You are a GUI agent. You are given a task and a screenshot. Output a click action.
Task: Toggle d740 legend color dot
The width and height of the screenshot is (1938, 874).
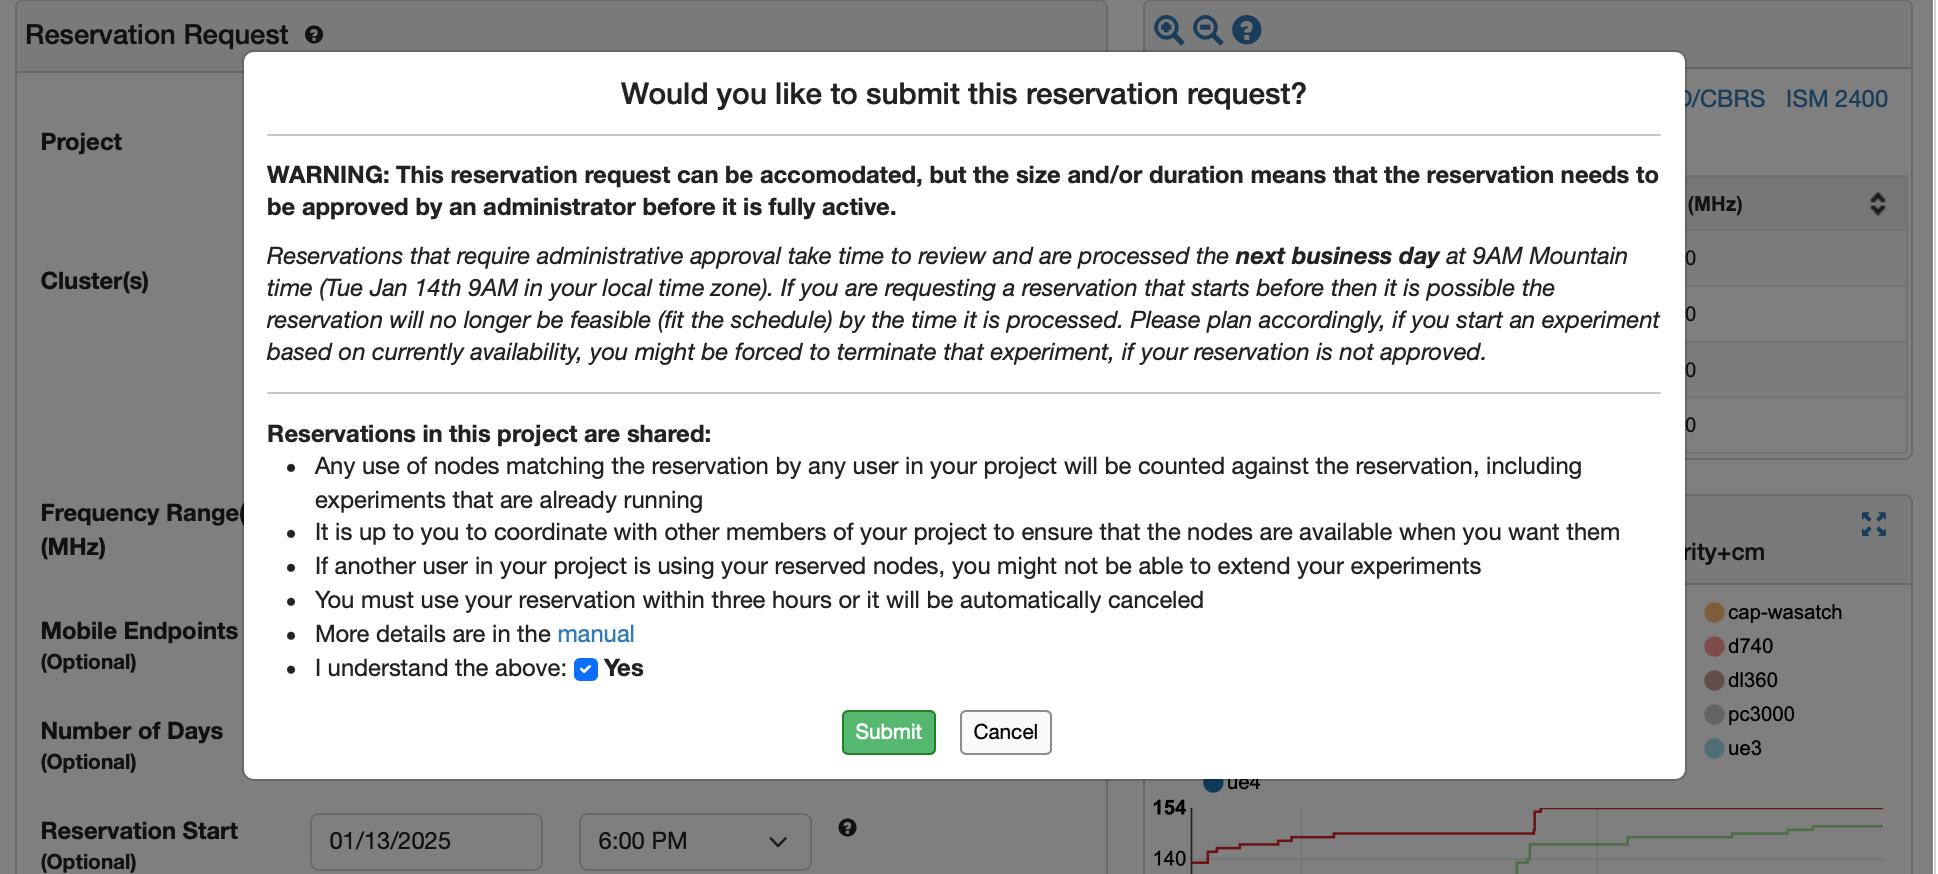[1714, 646]
